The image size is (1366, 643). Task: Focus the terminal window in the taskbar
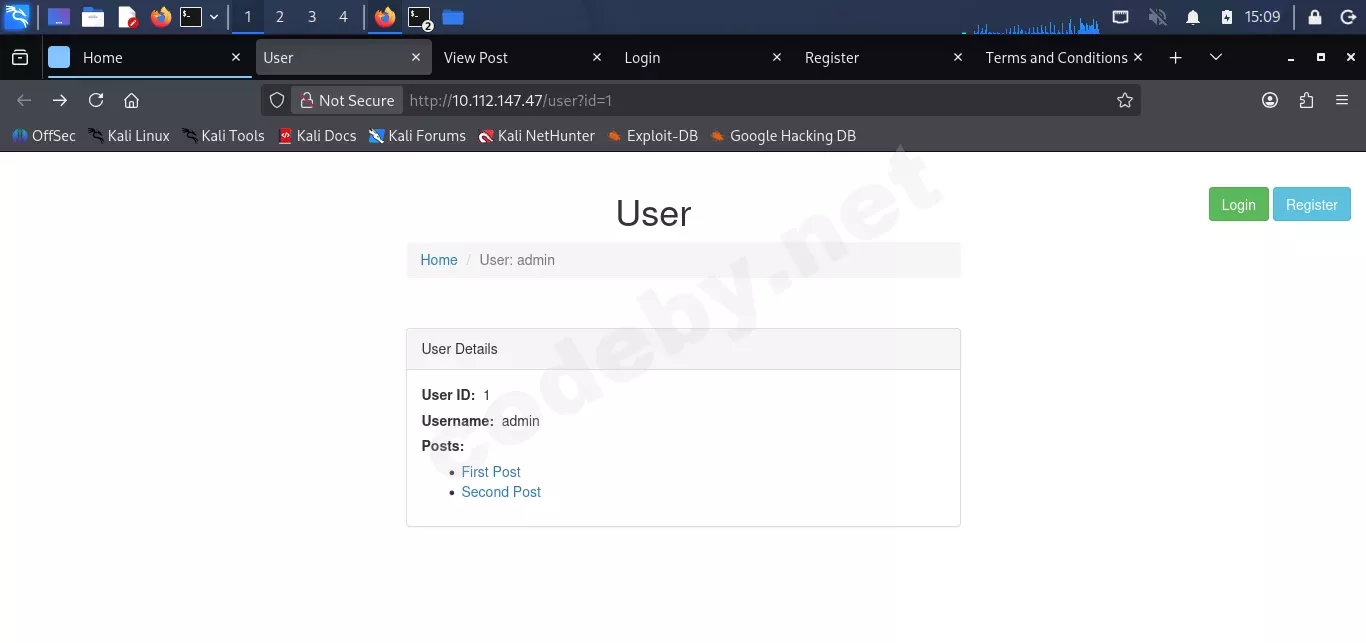point(420,17)
